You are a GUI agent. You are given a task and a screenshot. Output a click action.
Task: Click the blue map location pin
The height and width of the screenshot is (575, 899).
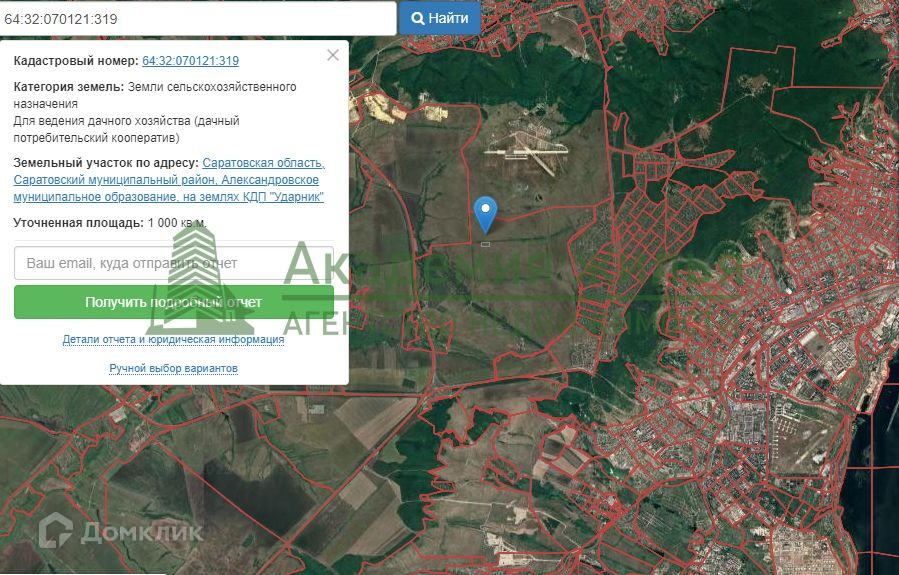[486, 213]
